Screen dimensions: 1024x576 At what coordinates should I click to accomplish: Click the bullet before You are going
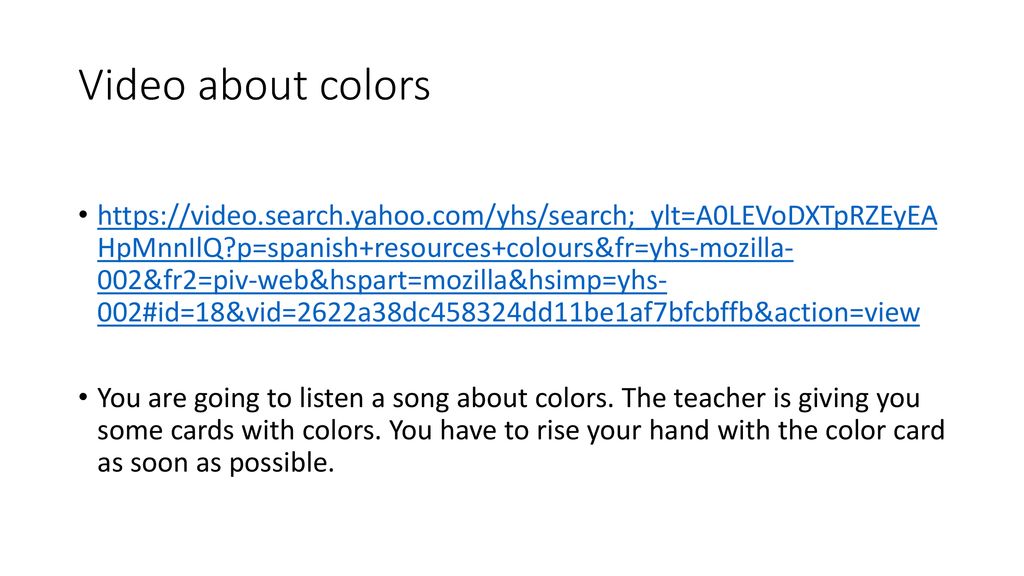tap(82, 397)
